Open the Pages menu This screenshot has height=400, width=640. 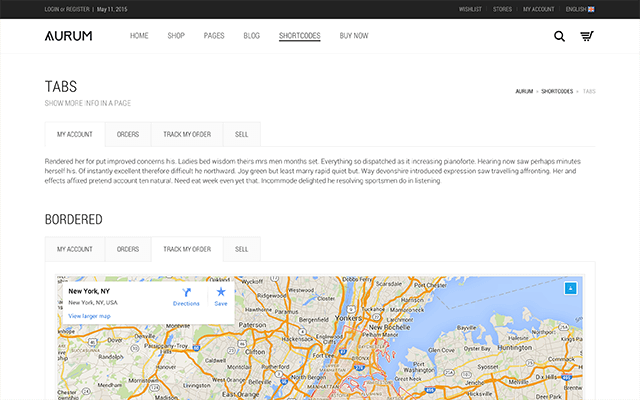click(214, 36)
